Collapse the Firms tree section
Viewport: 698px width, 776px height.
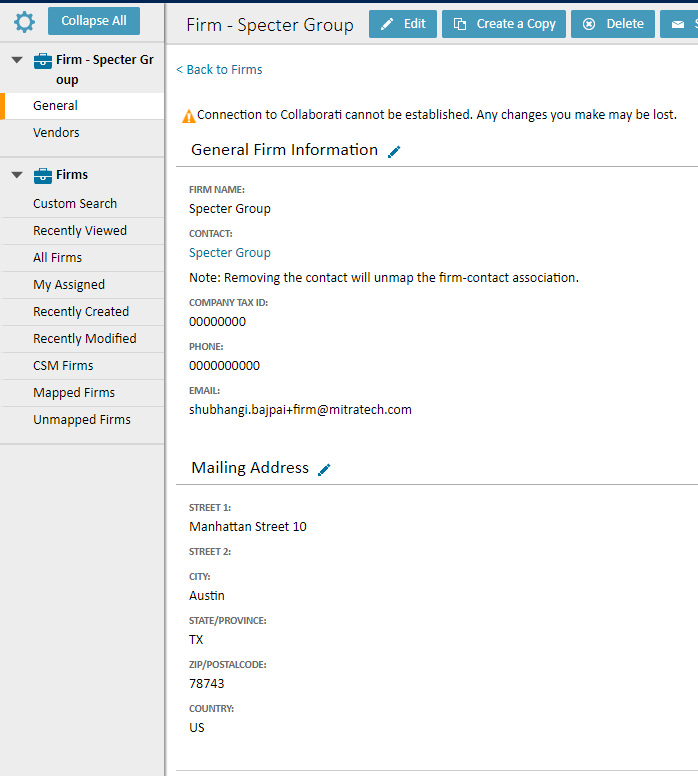(x=17, y=175)
